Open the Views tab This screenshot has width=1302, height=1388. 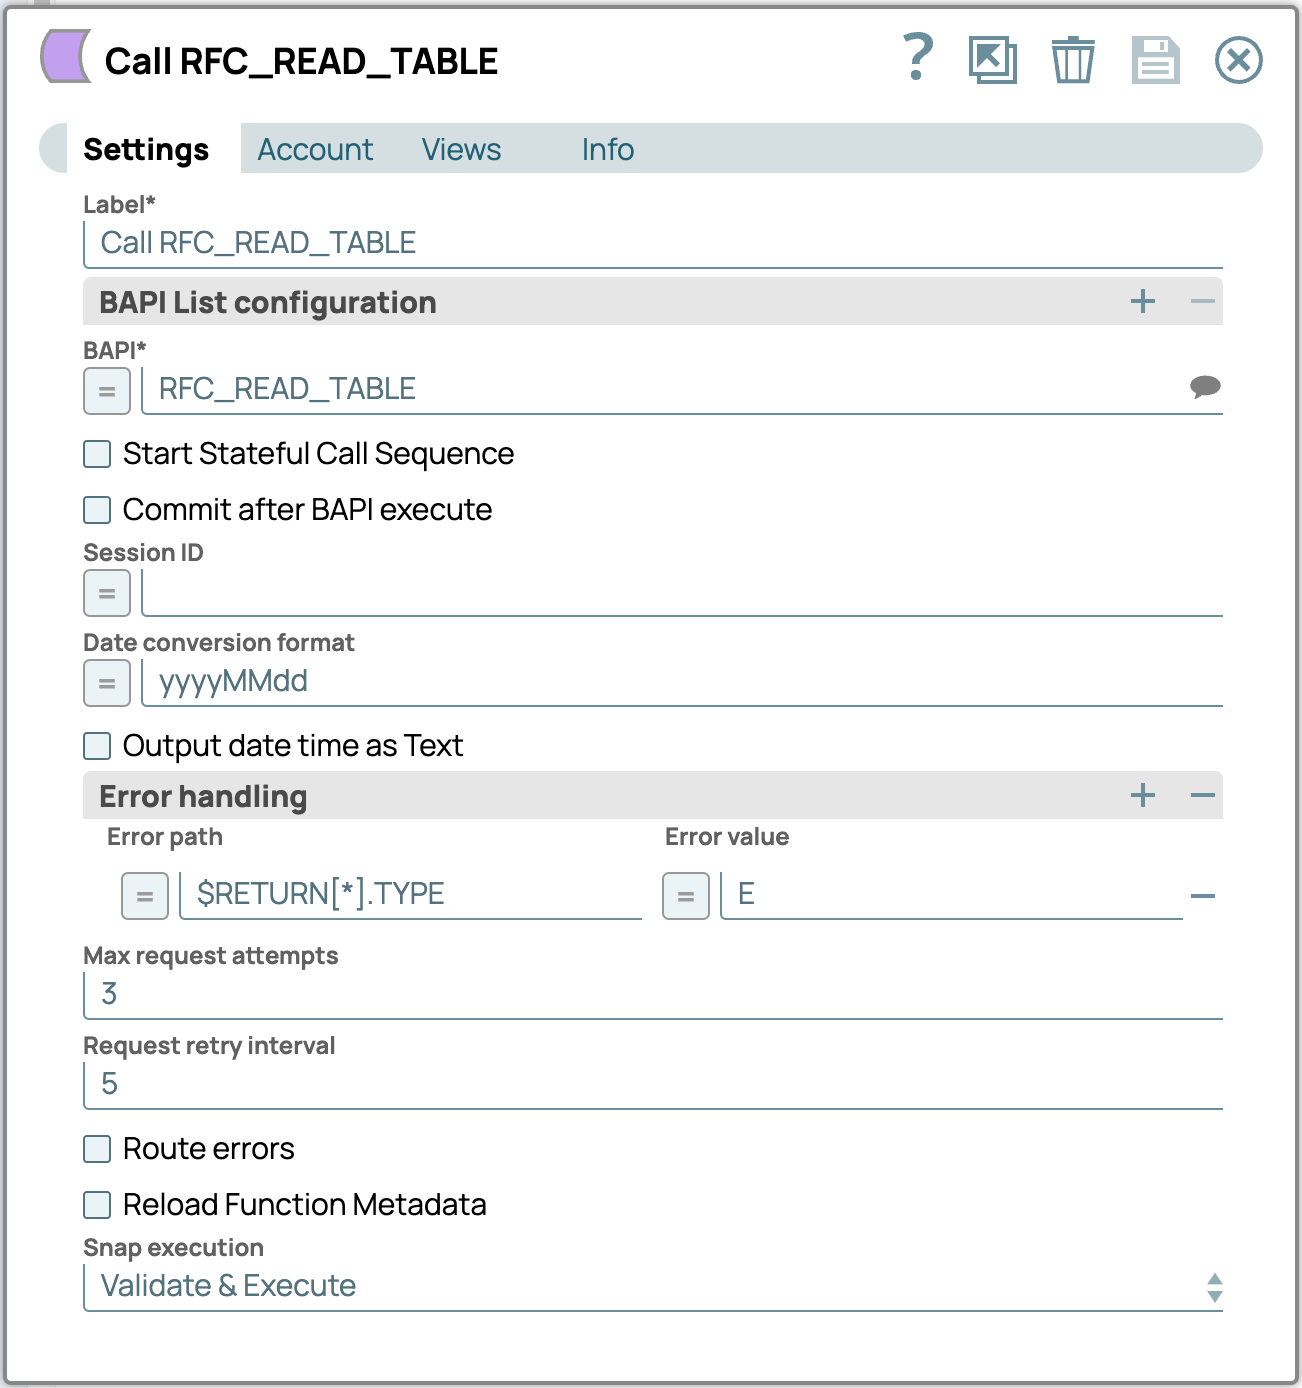coord(461,149)
